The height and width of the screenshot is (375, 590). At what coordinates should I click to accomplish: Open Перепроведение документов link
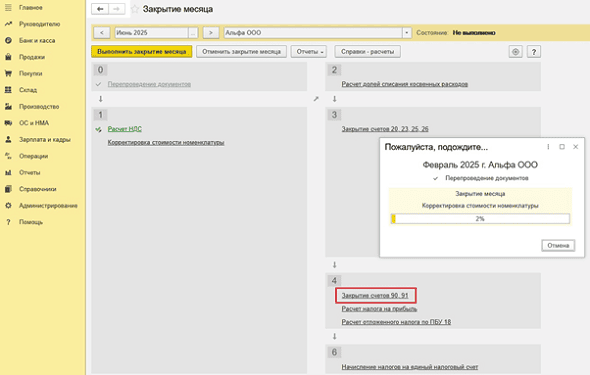click(x=149, y=84)
